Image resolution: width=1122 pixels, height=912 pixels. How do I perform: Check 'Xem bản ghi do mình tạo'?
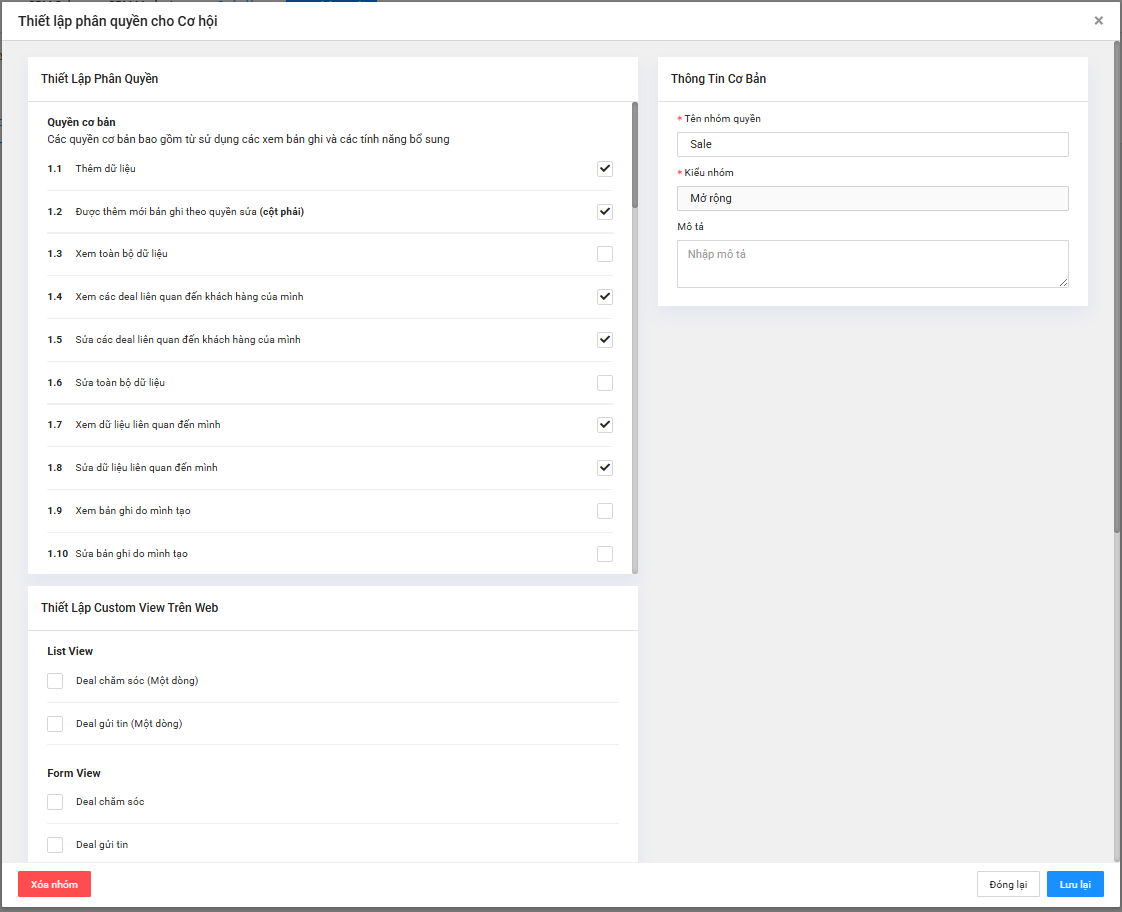(x=605, y=511)
